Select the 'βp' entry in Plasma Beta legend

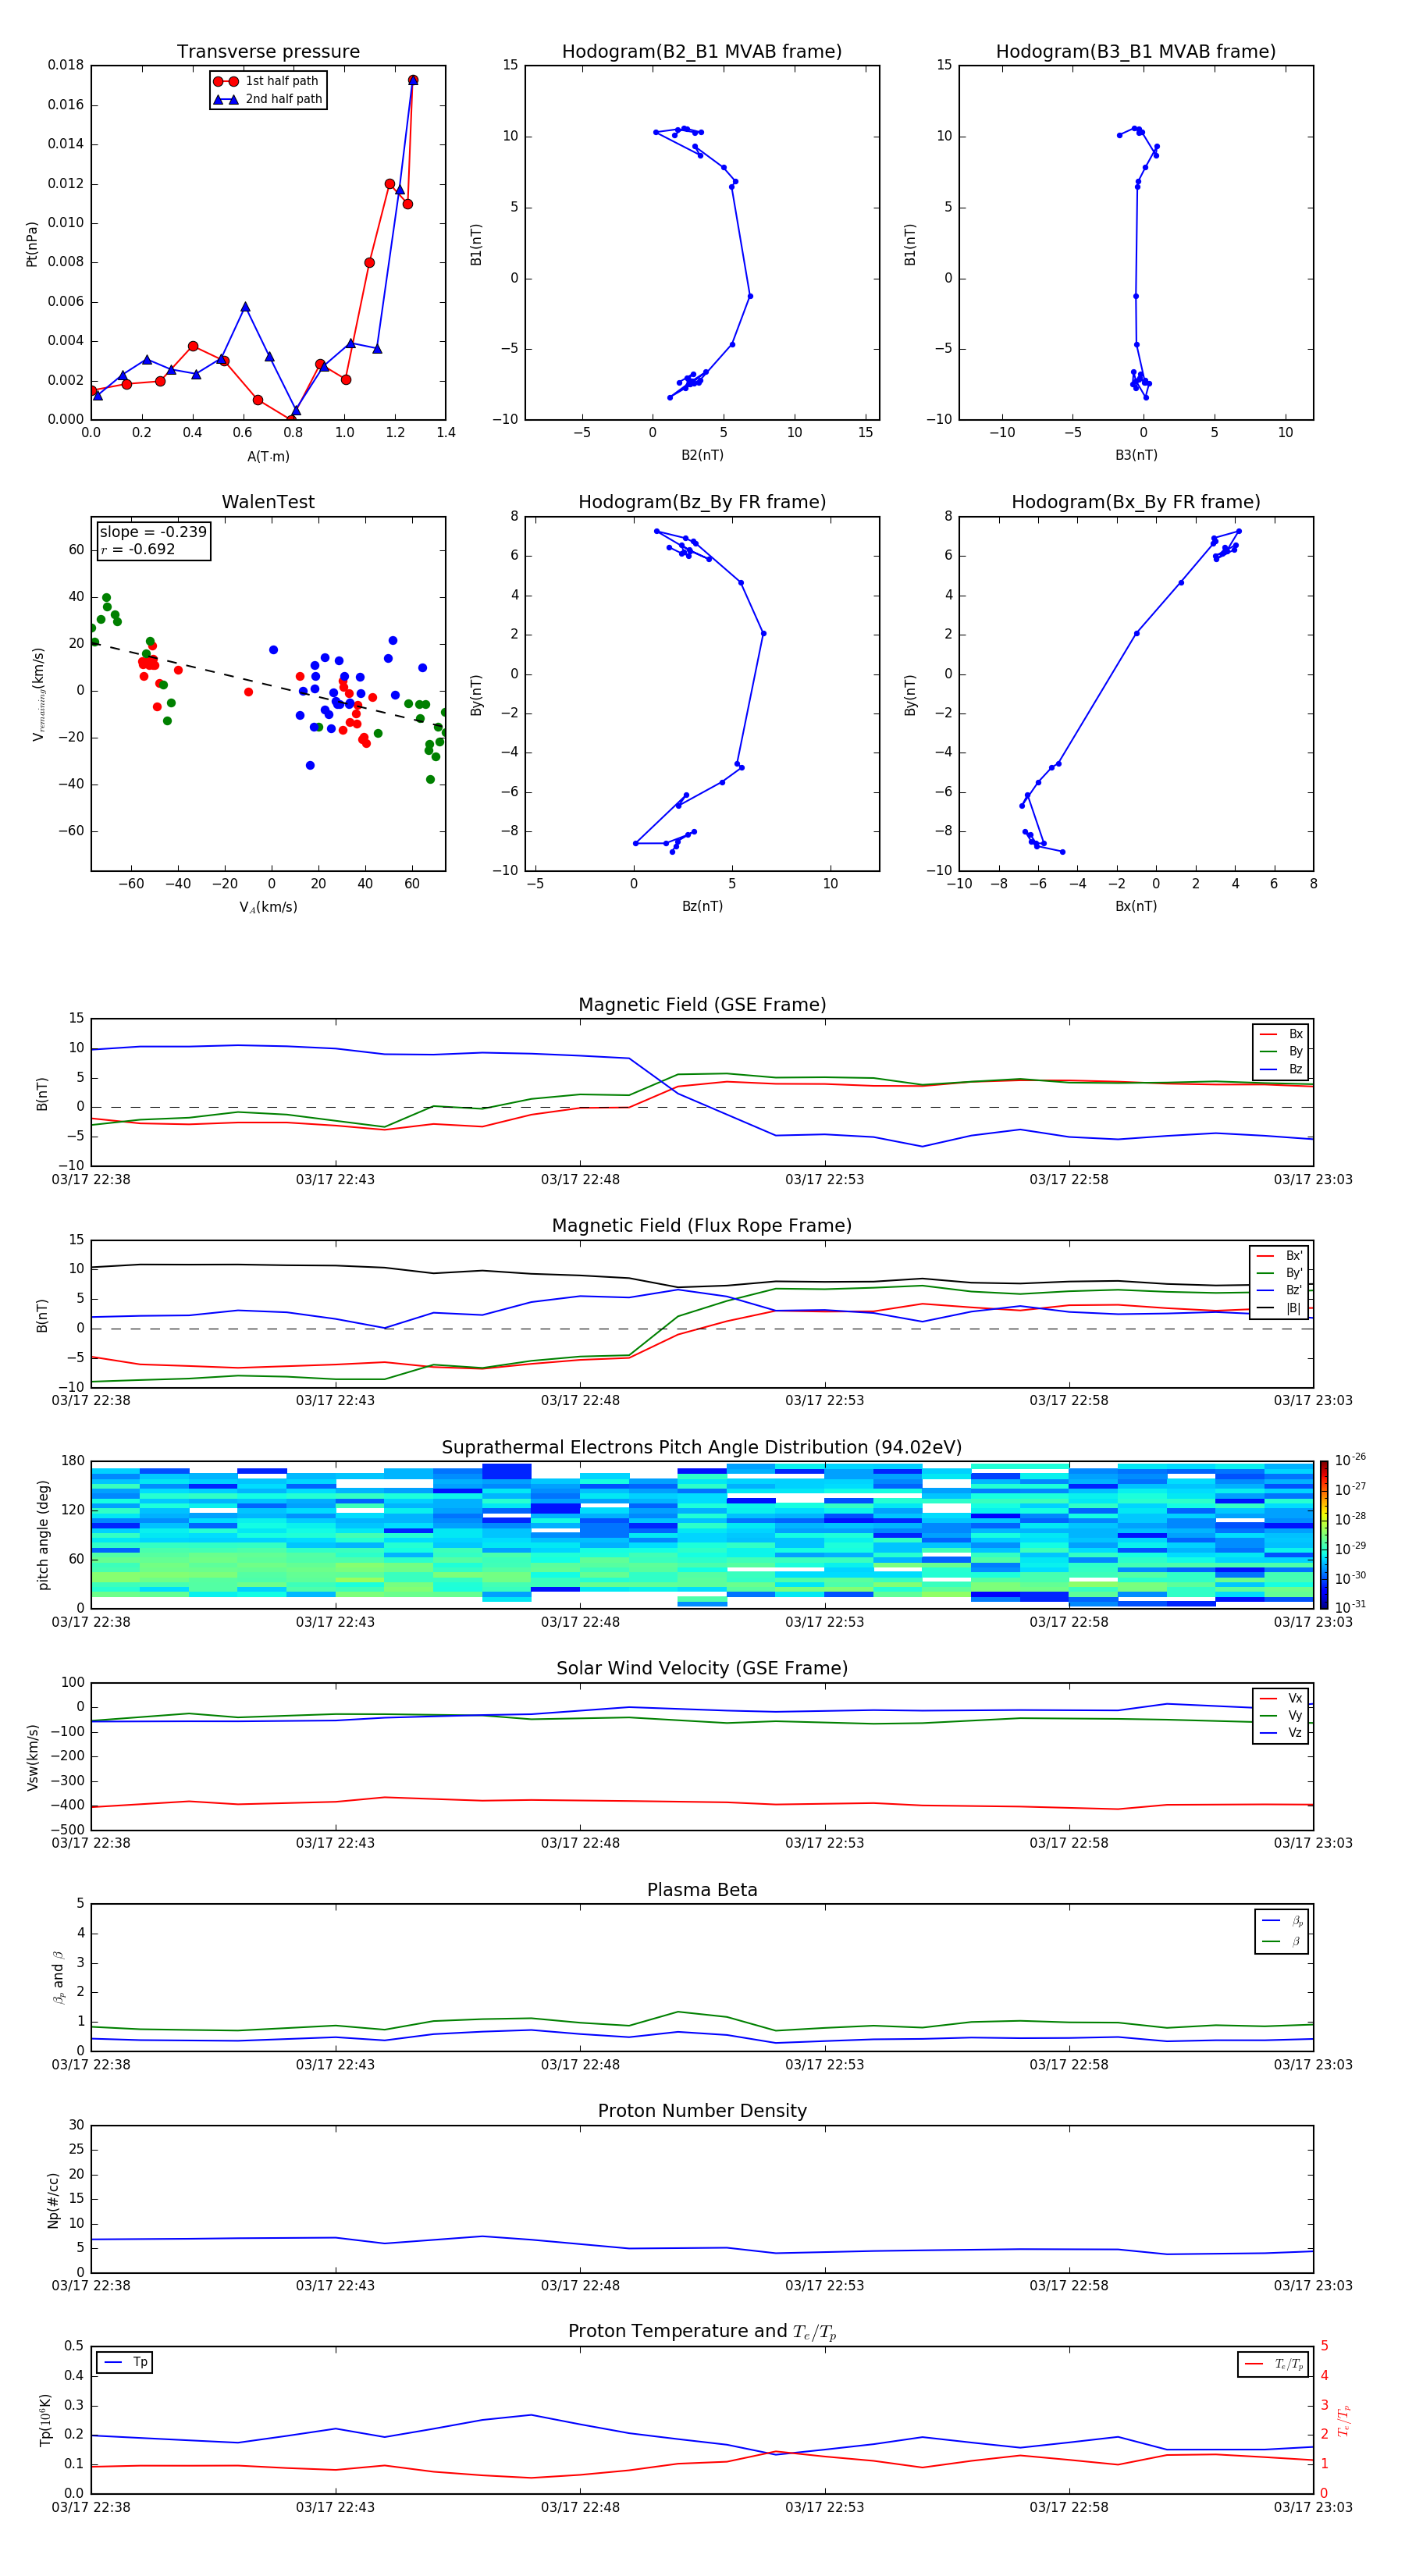click(1282, 1921)
